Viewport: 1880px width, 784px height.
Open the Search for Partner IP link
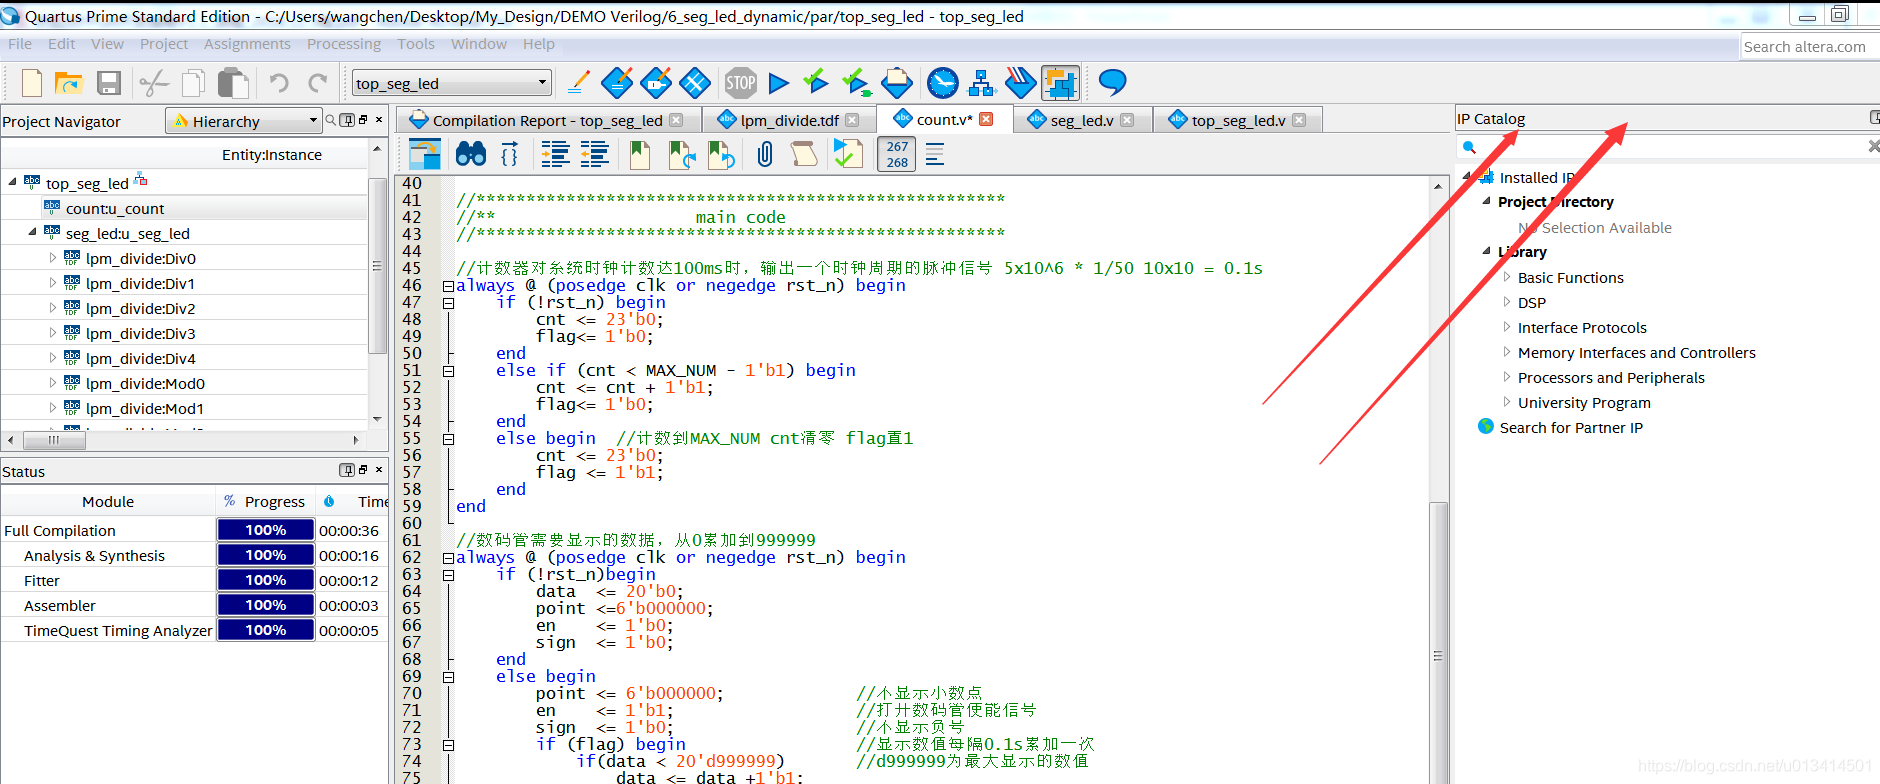pos(1571,427)
